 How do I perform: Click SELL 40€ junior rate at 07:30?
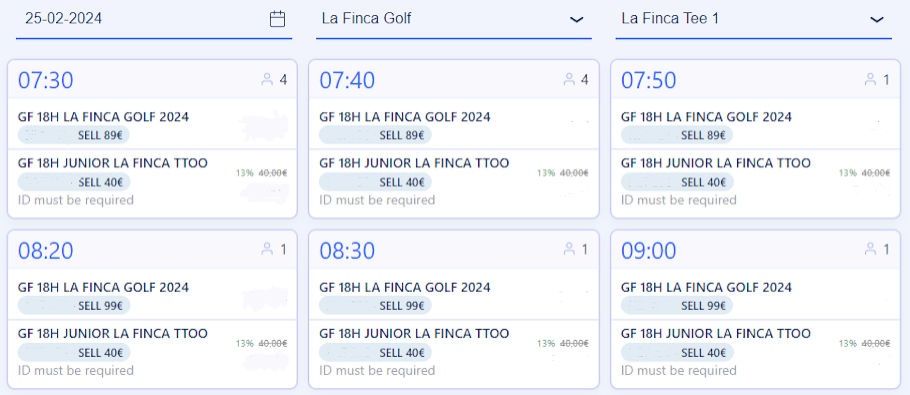pyautogui.click(x=74, y=182)
